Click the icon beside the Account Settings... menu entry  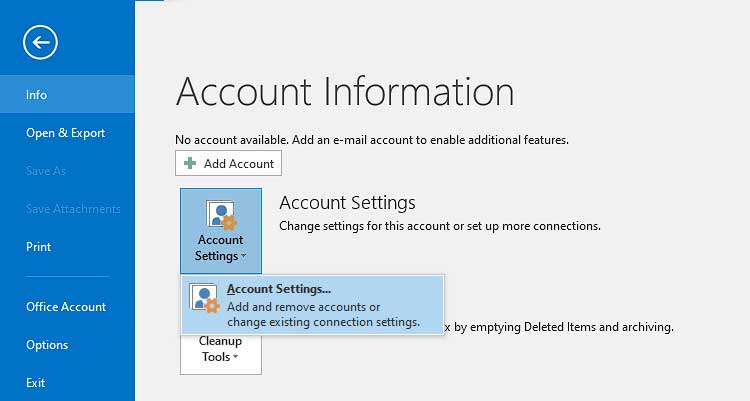coord(205,298)
